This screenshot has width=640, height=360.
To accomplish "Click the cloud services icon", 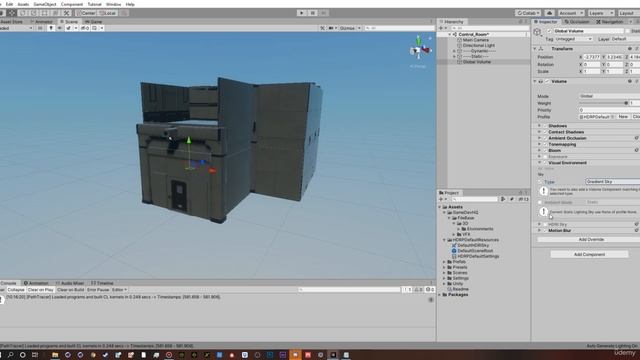I will 549,13.
